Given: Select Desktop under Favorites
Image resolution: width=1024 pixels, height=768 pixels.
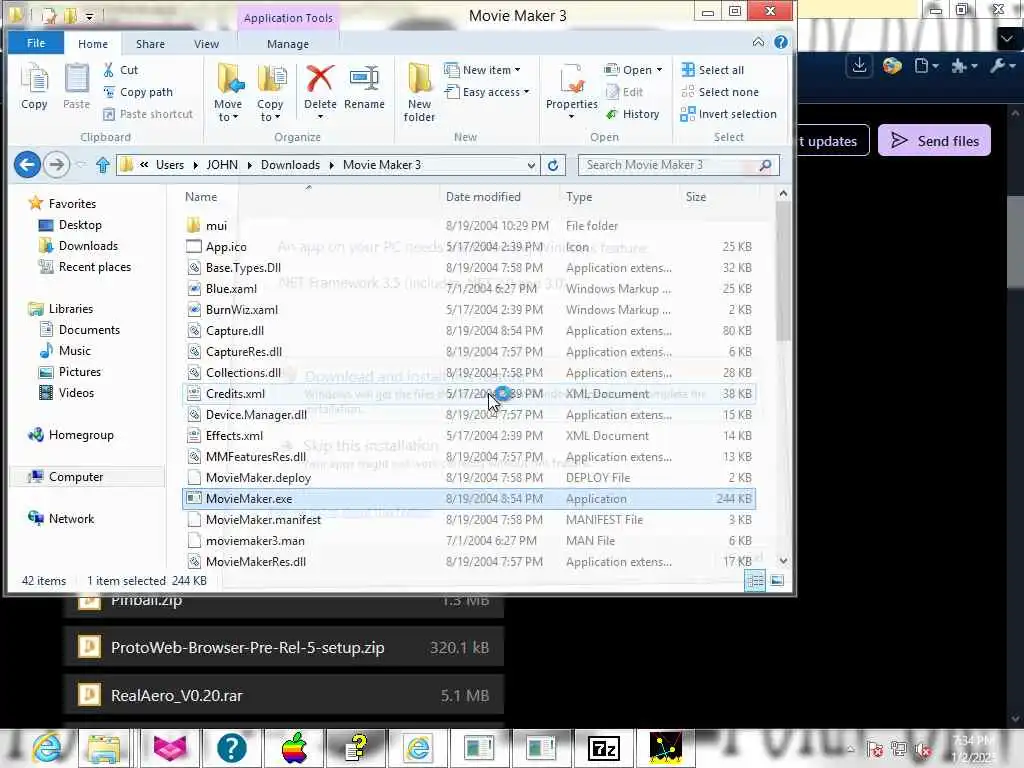Looking at the screenshot, I should tap(71, 225).
